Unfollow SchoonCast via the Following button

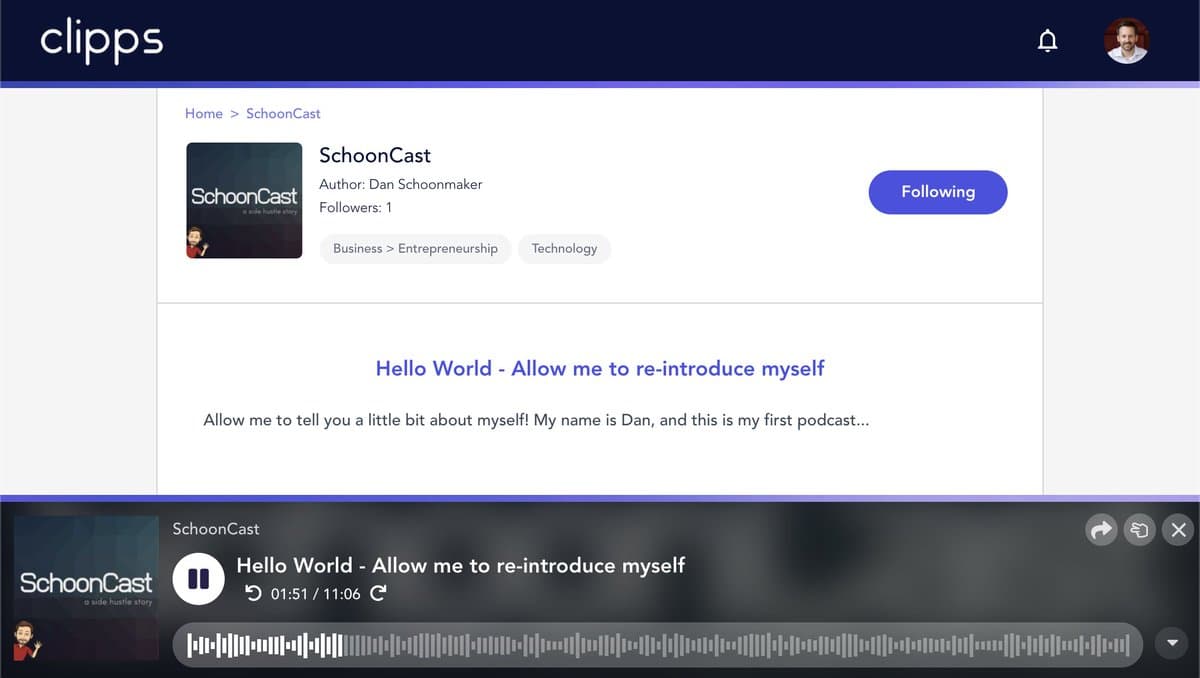point(937,191)
